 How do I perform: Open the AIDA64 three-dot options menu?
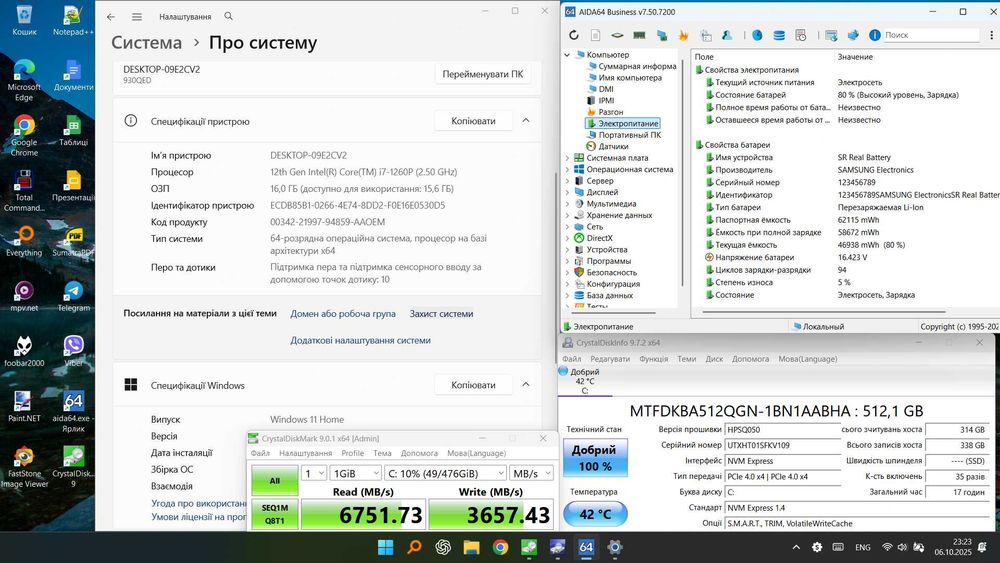coord(991,35)
